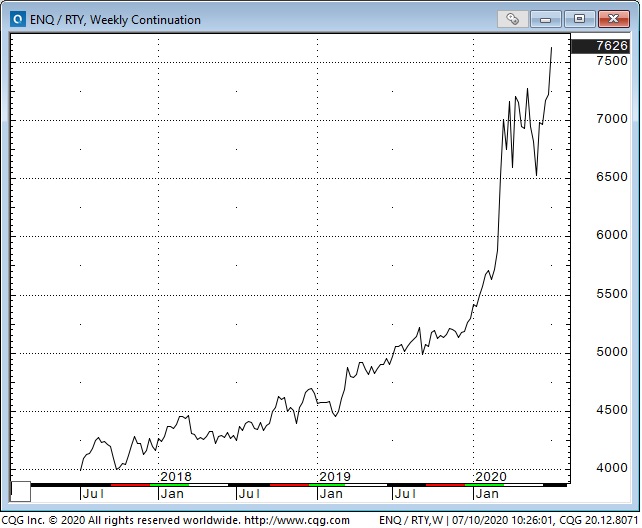The width and height of the screenshot is (642, 528).
Task: Maximize the ENQ / RTY chart window
Action: click(x=579, y=19)
